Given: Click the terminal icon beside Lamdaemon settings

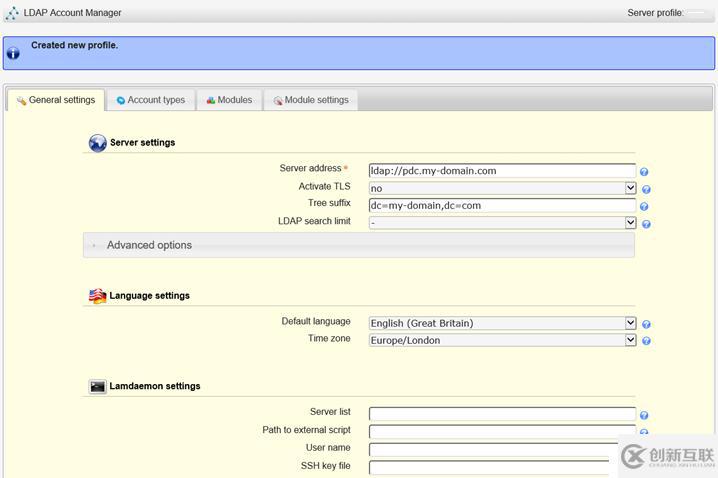Looking at the screenshot, I should [97, 386].
